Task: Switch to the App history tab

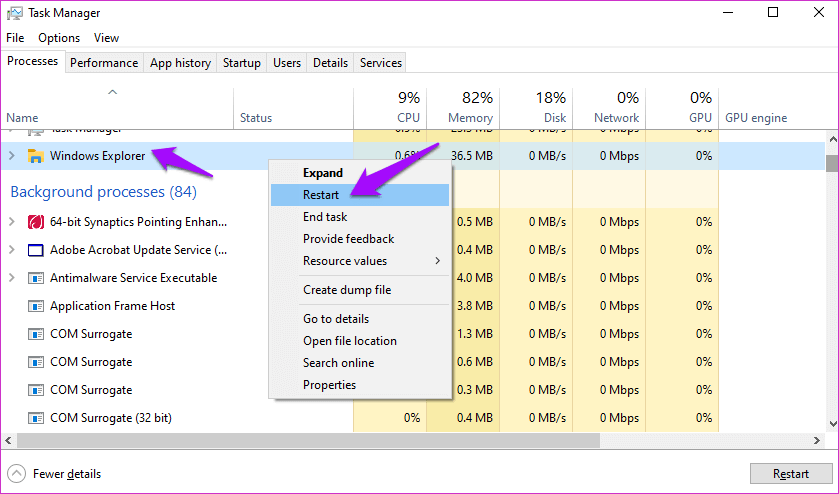Action: [x=180, y=63]
